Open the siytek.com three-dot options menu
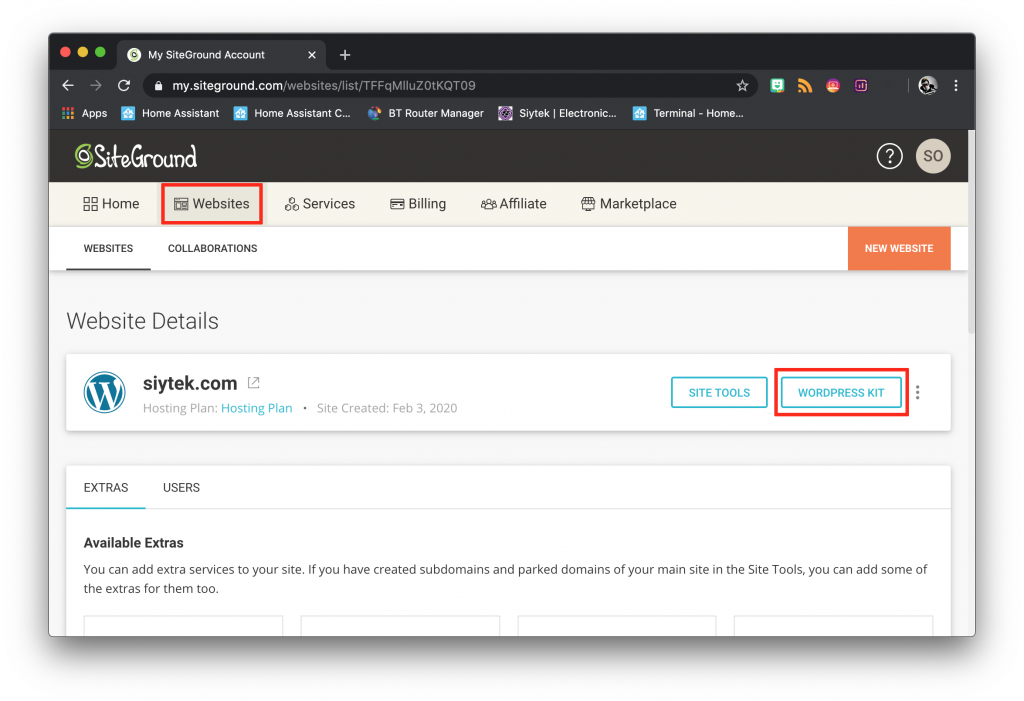The height and width of the screenshot is (701, 1024). coord(918,392)
